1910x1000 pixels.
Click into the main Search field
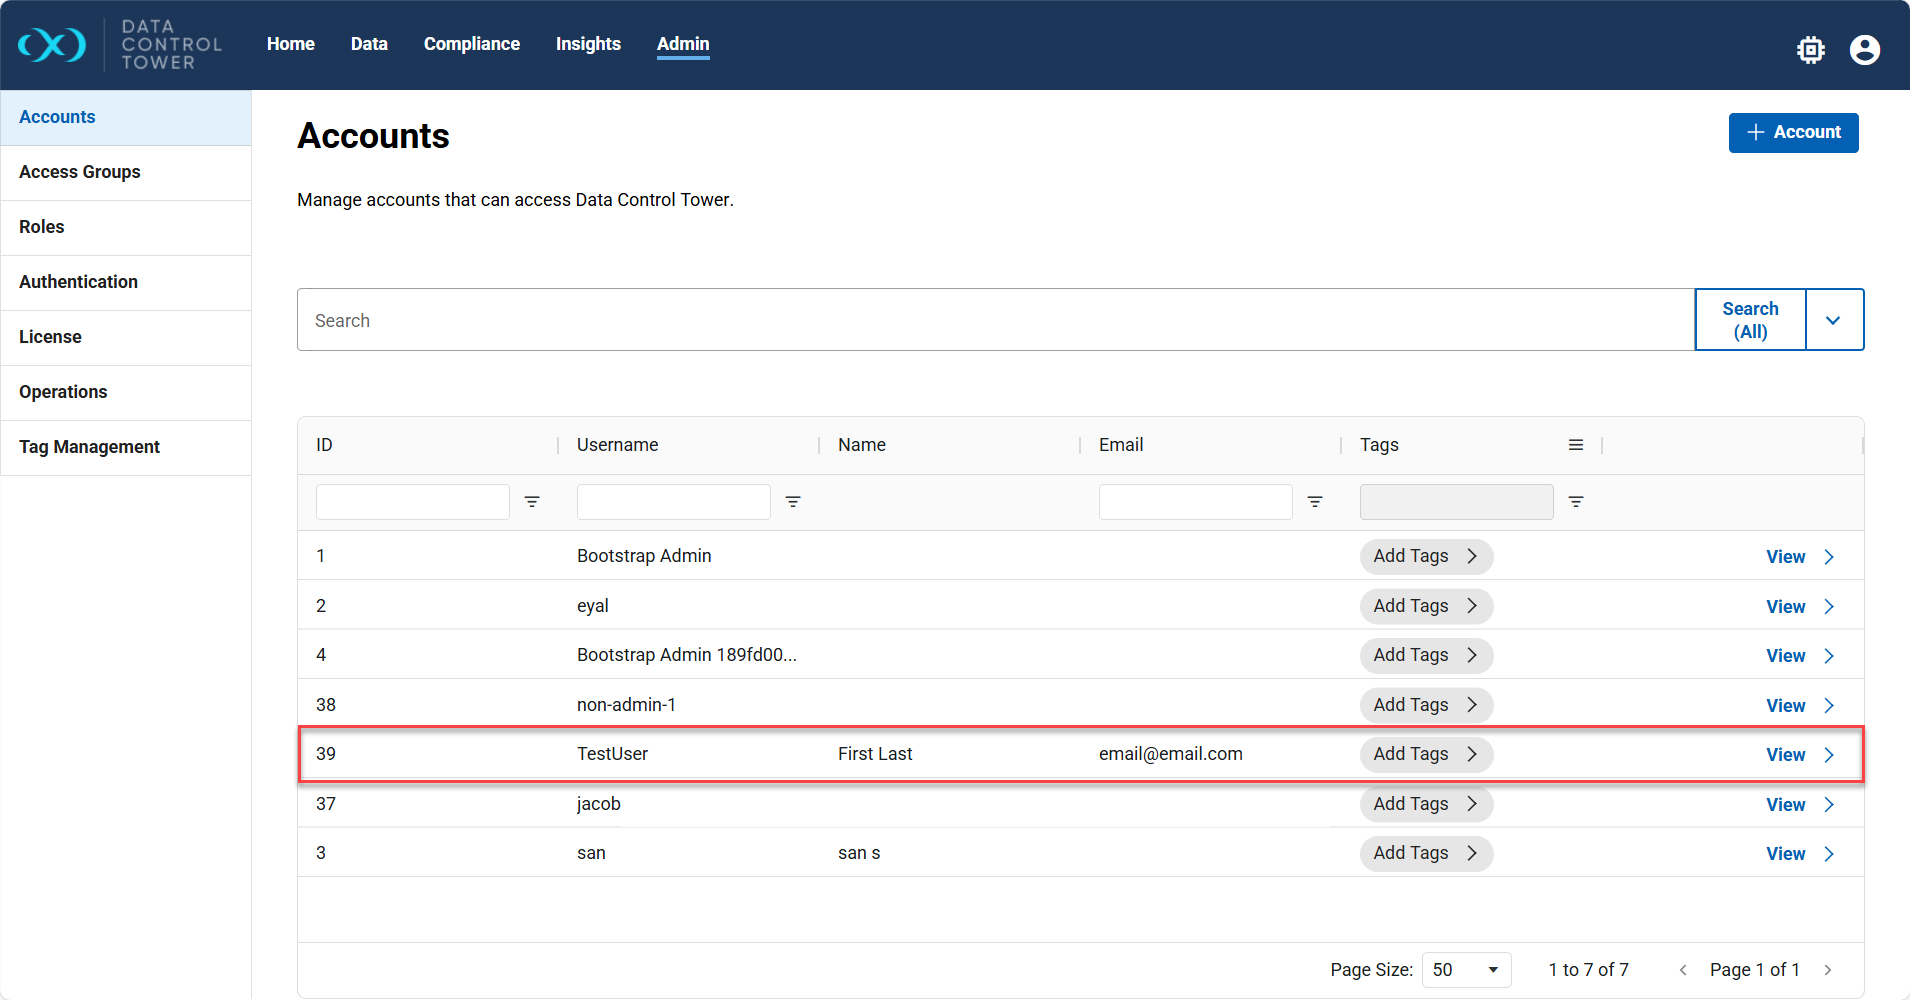(995, 320)
